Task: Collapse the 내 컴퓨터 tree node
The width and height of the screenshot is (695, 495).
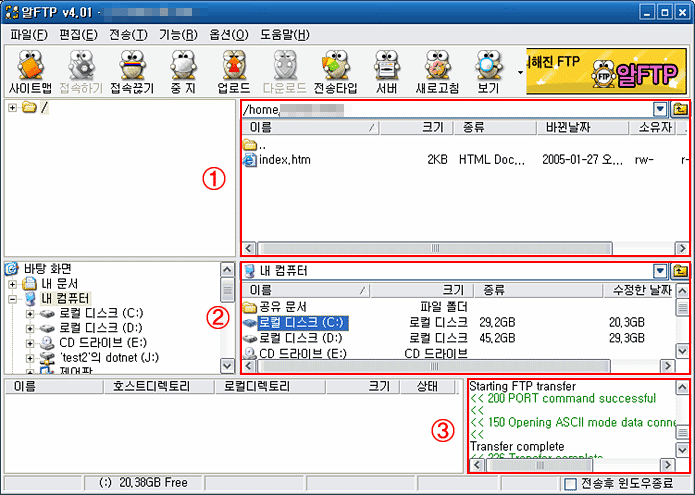Action: point(12,299)
